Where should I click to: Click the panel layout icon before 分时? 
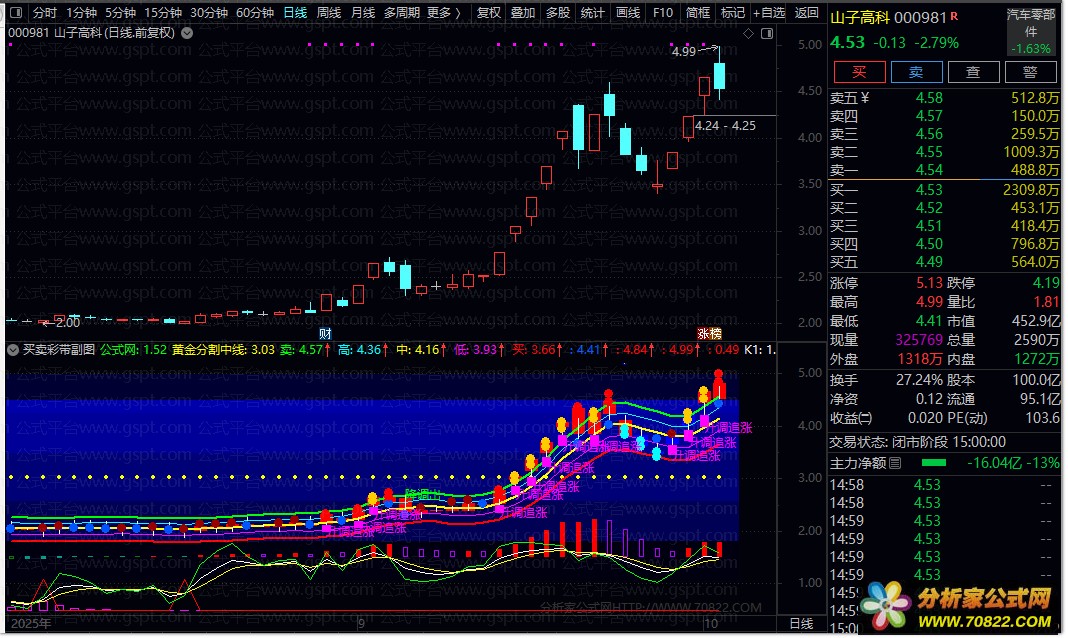(x=17, y=13)
